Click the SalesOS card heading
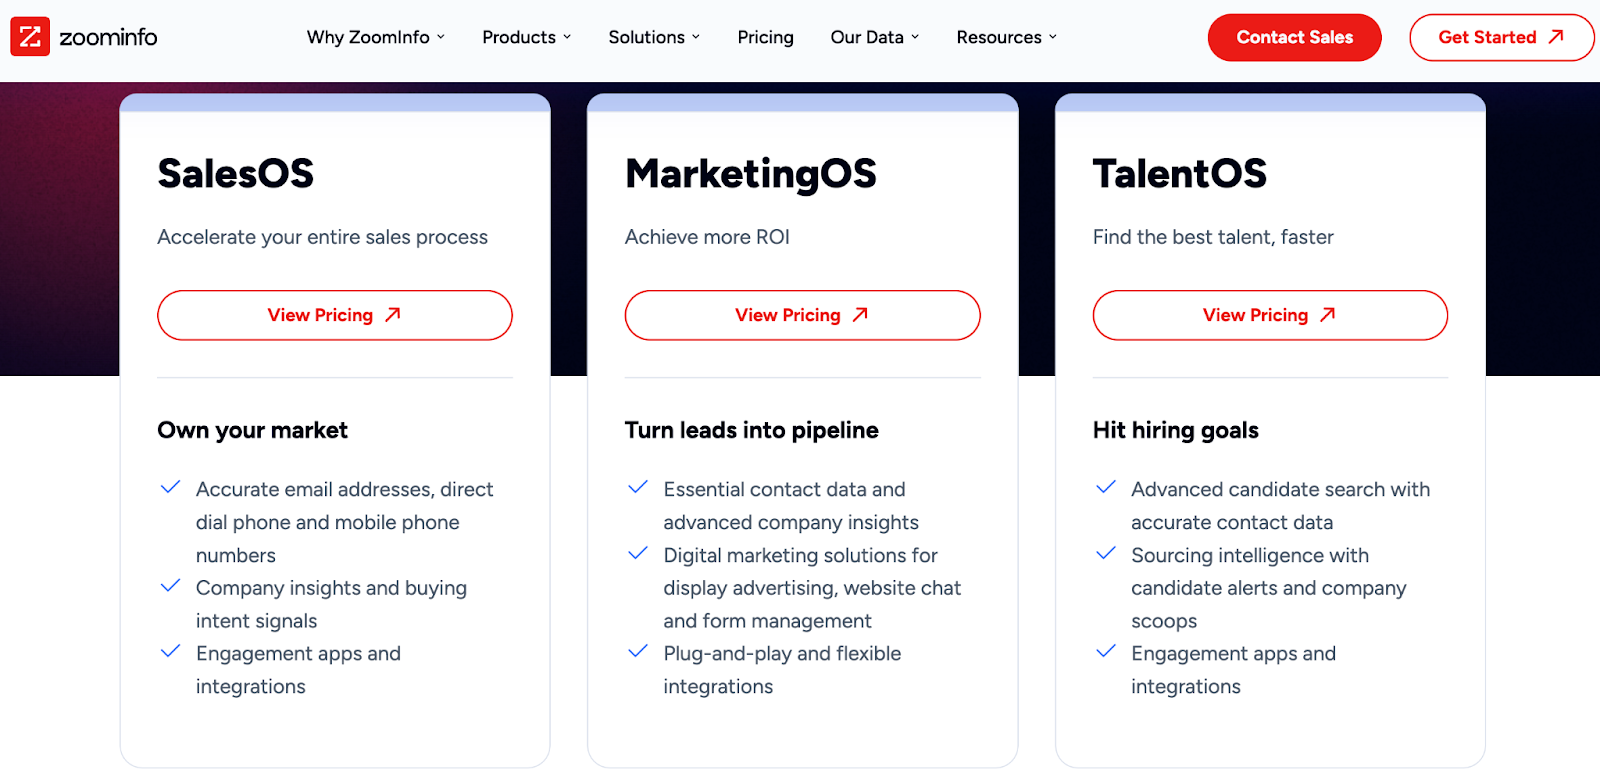 236,173
